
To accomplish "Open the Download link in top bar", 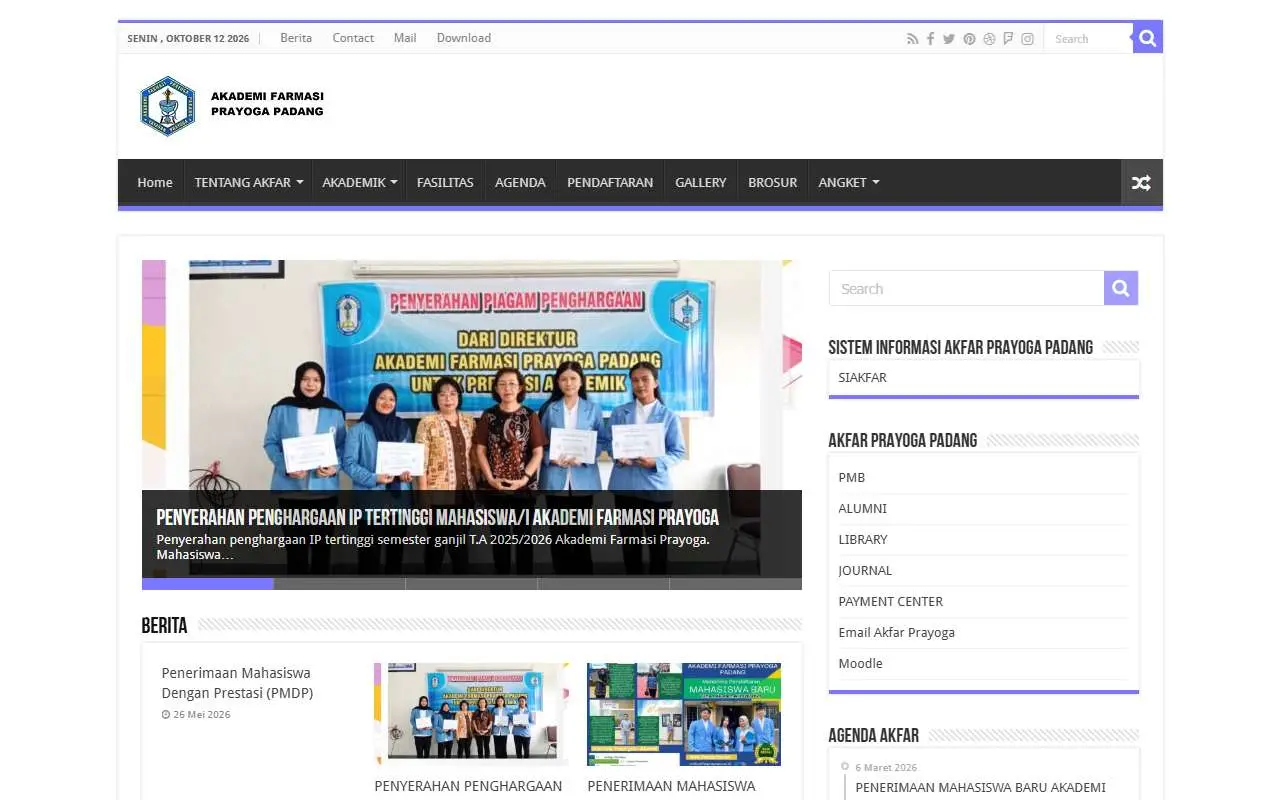I will (x=464, y=38).
